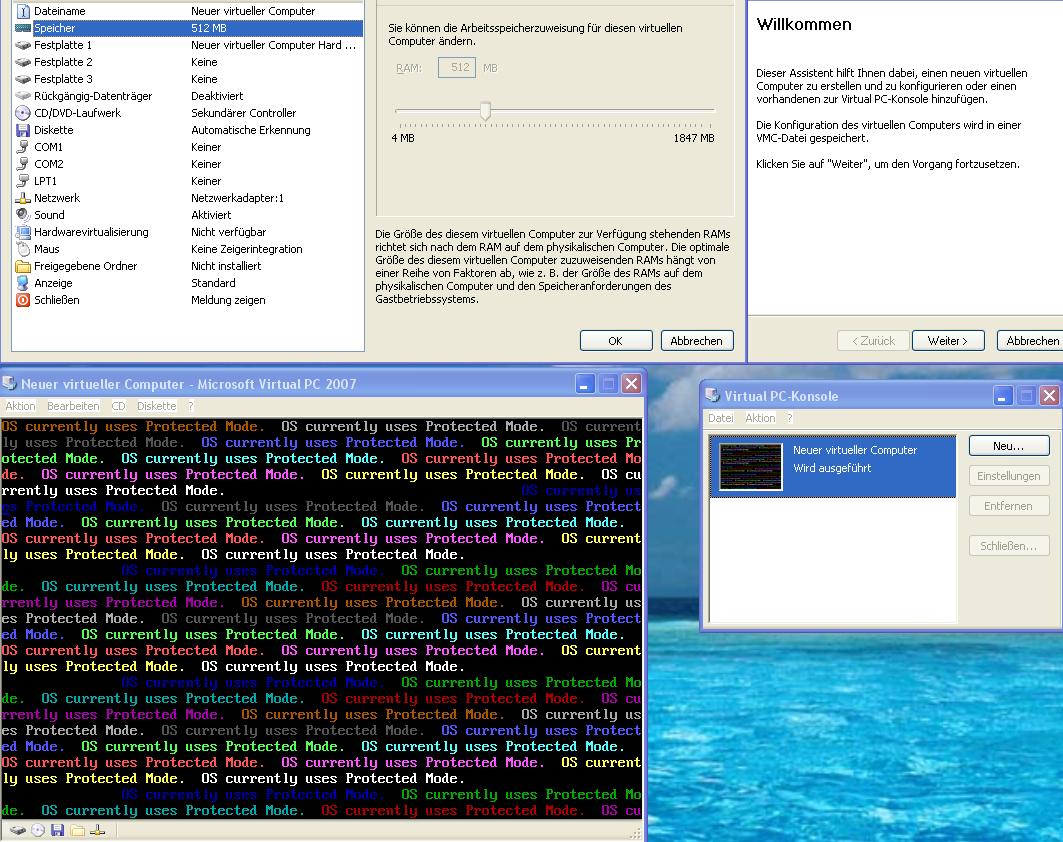This screenshot has height=842, width=1063.
Task: Click the VM window resize grip
Action: [636, 834]
